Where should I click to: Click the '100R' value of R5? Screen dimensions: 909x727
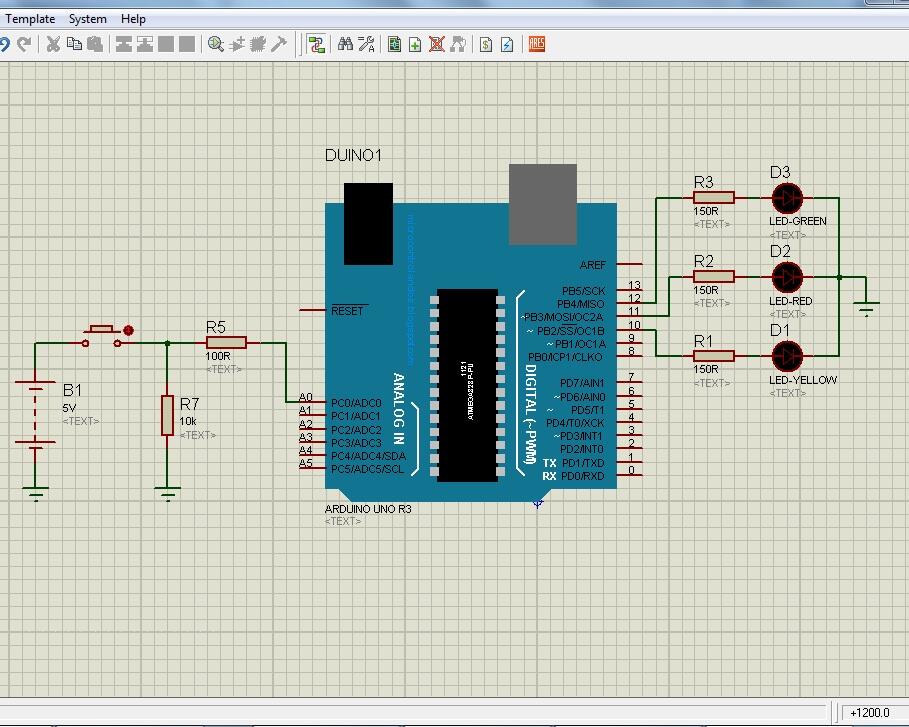coord(218,356)
